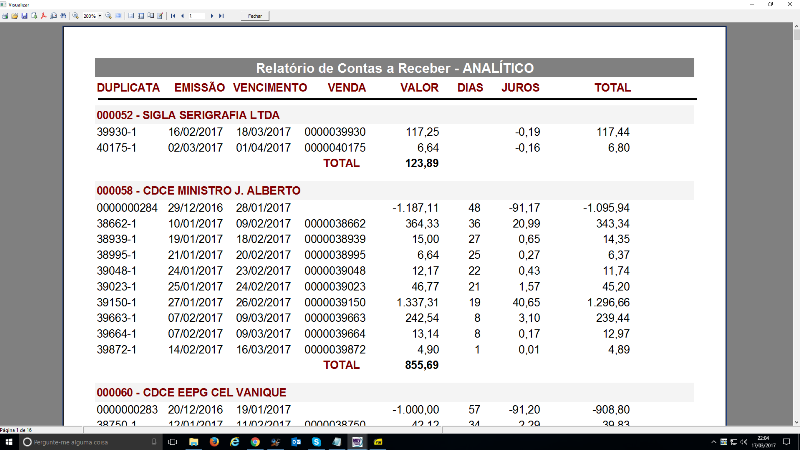
Task: Click the taskbar clock
Action: click(x=763, y=442)
